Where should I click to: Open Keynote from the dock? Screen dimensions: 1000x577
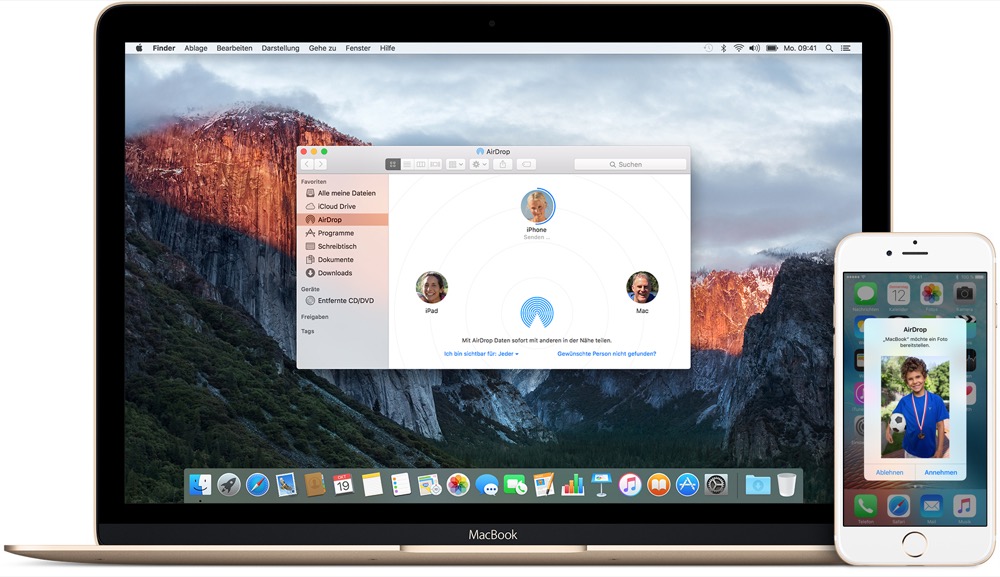coord(601,485)
